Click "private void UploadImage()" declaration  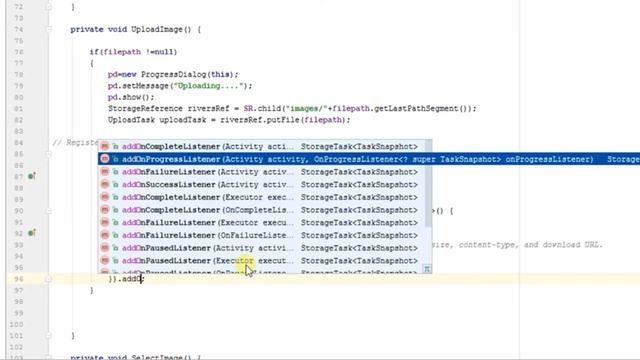point(131,29)
